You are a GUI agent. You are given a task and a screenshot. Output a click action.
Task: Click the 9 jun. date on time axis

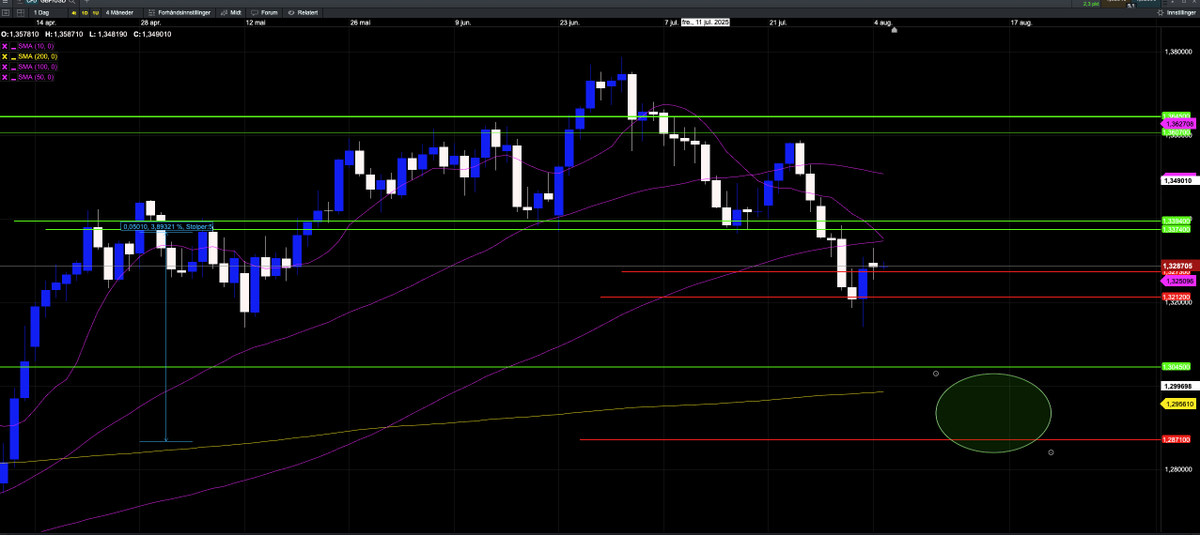point(463,22)
